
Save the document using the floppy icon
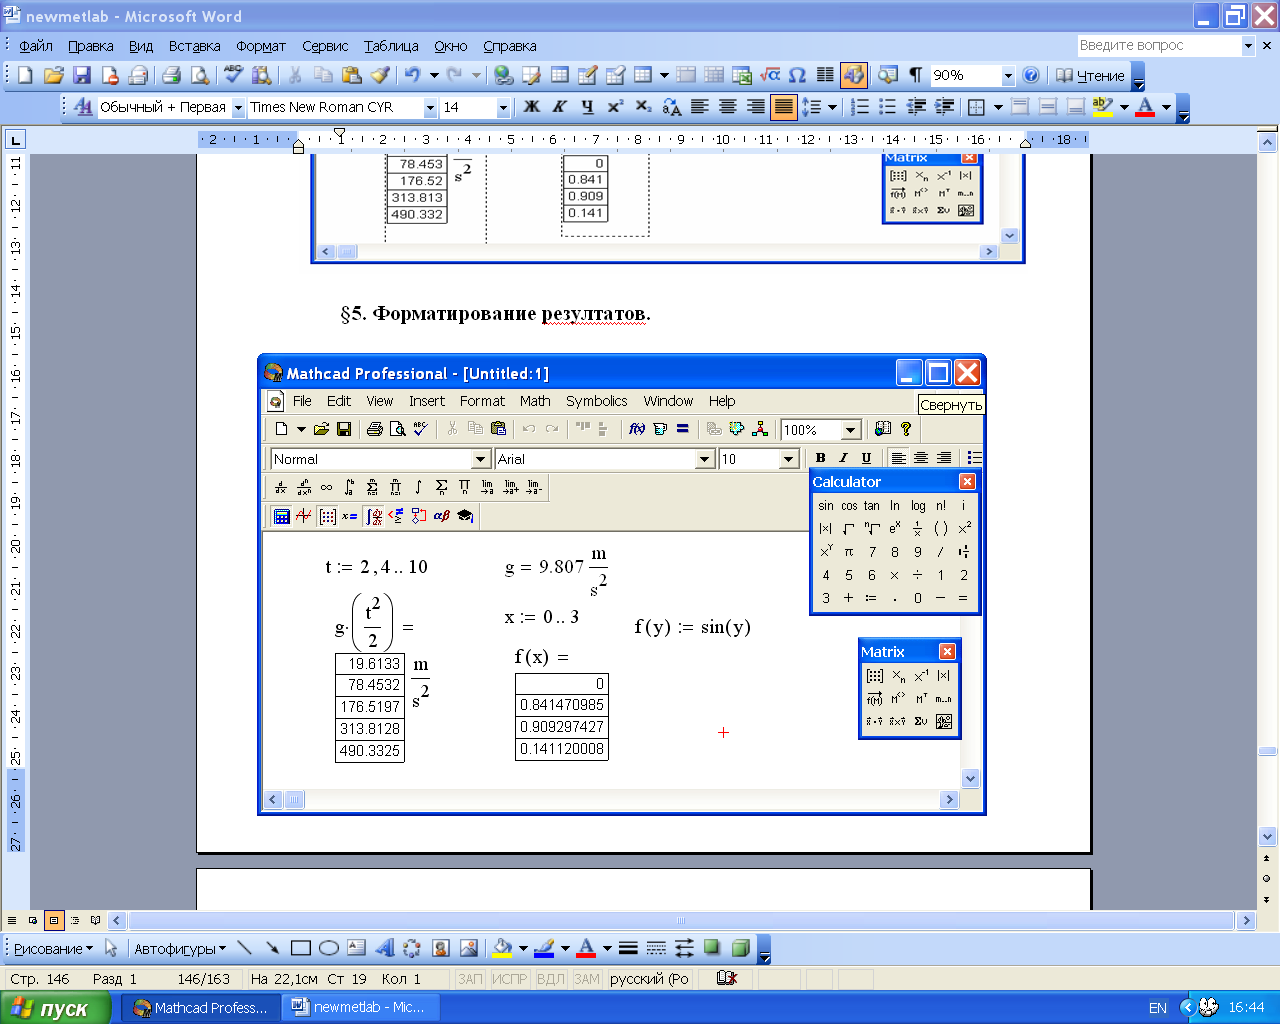82,76
